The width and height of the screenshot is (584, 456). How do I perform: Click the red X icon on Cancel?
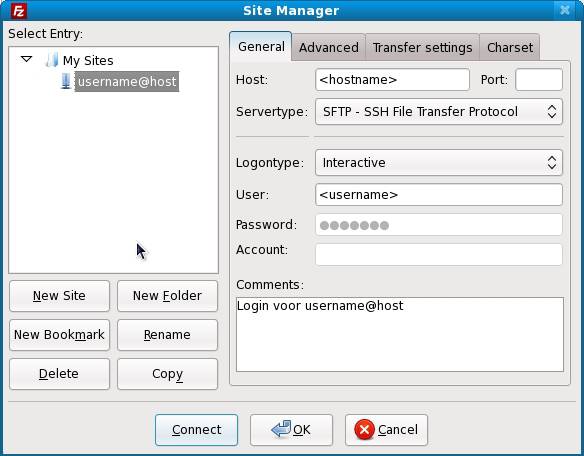tap(364, 430)
